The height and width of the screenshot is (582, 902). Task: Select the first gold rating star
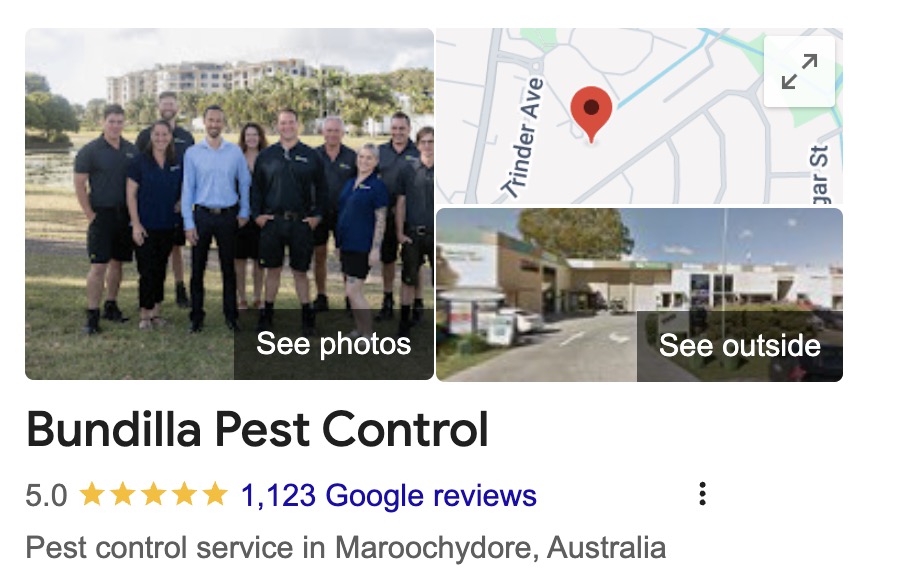(x=92, y=494)
